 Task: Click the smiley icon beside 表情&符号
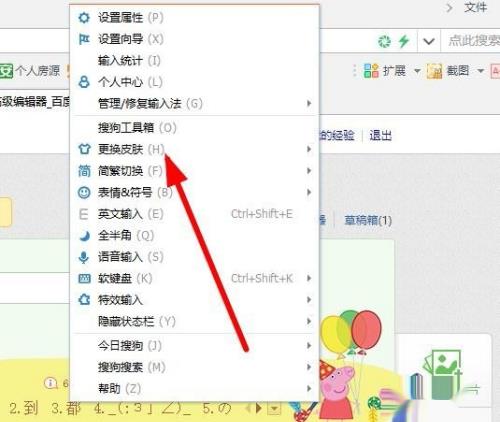[84, 192]
